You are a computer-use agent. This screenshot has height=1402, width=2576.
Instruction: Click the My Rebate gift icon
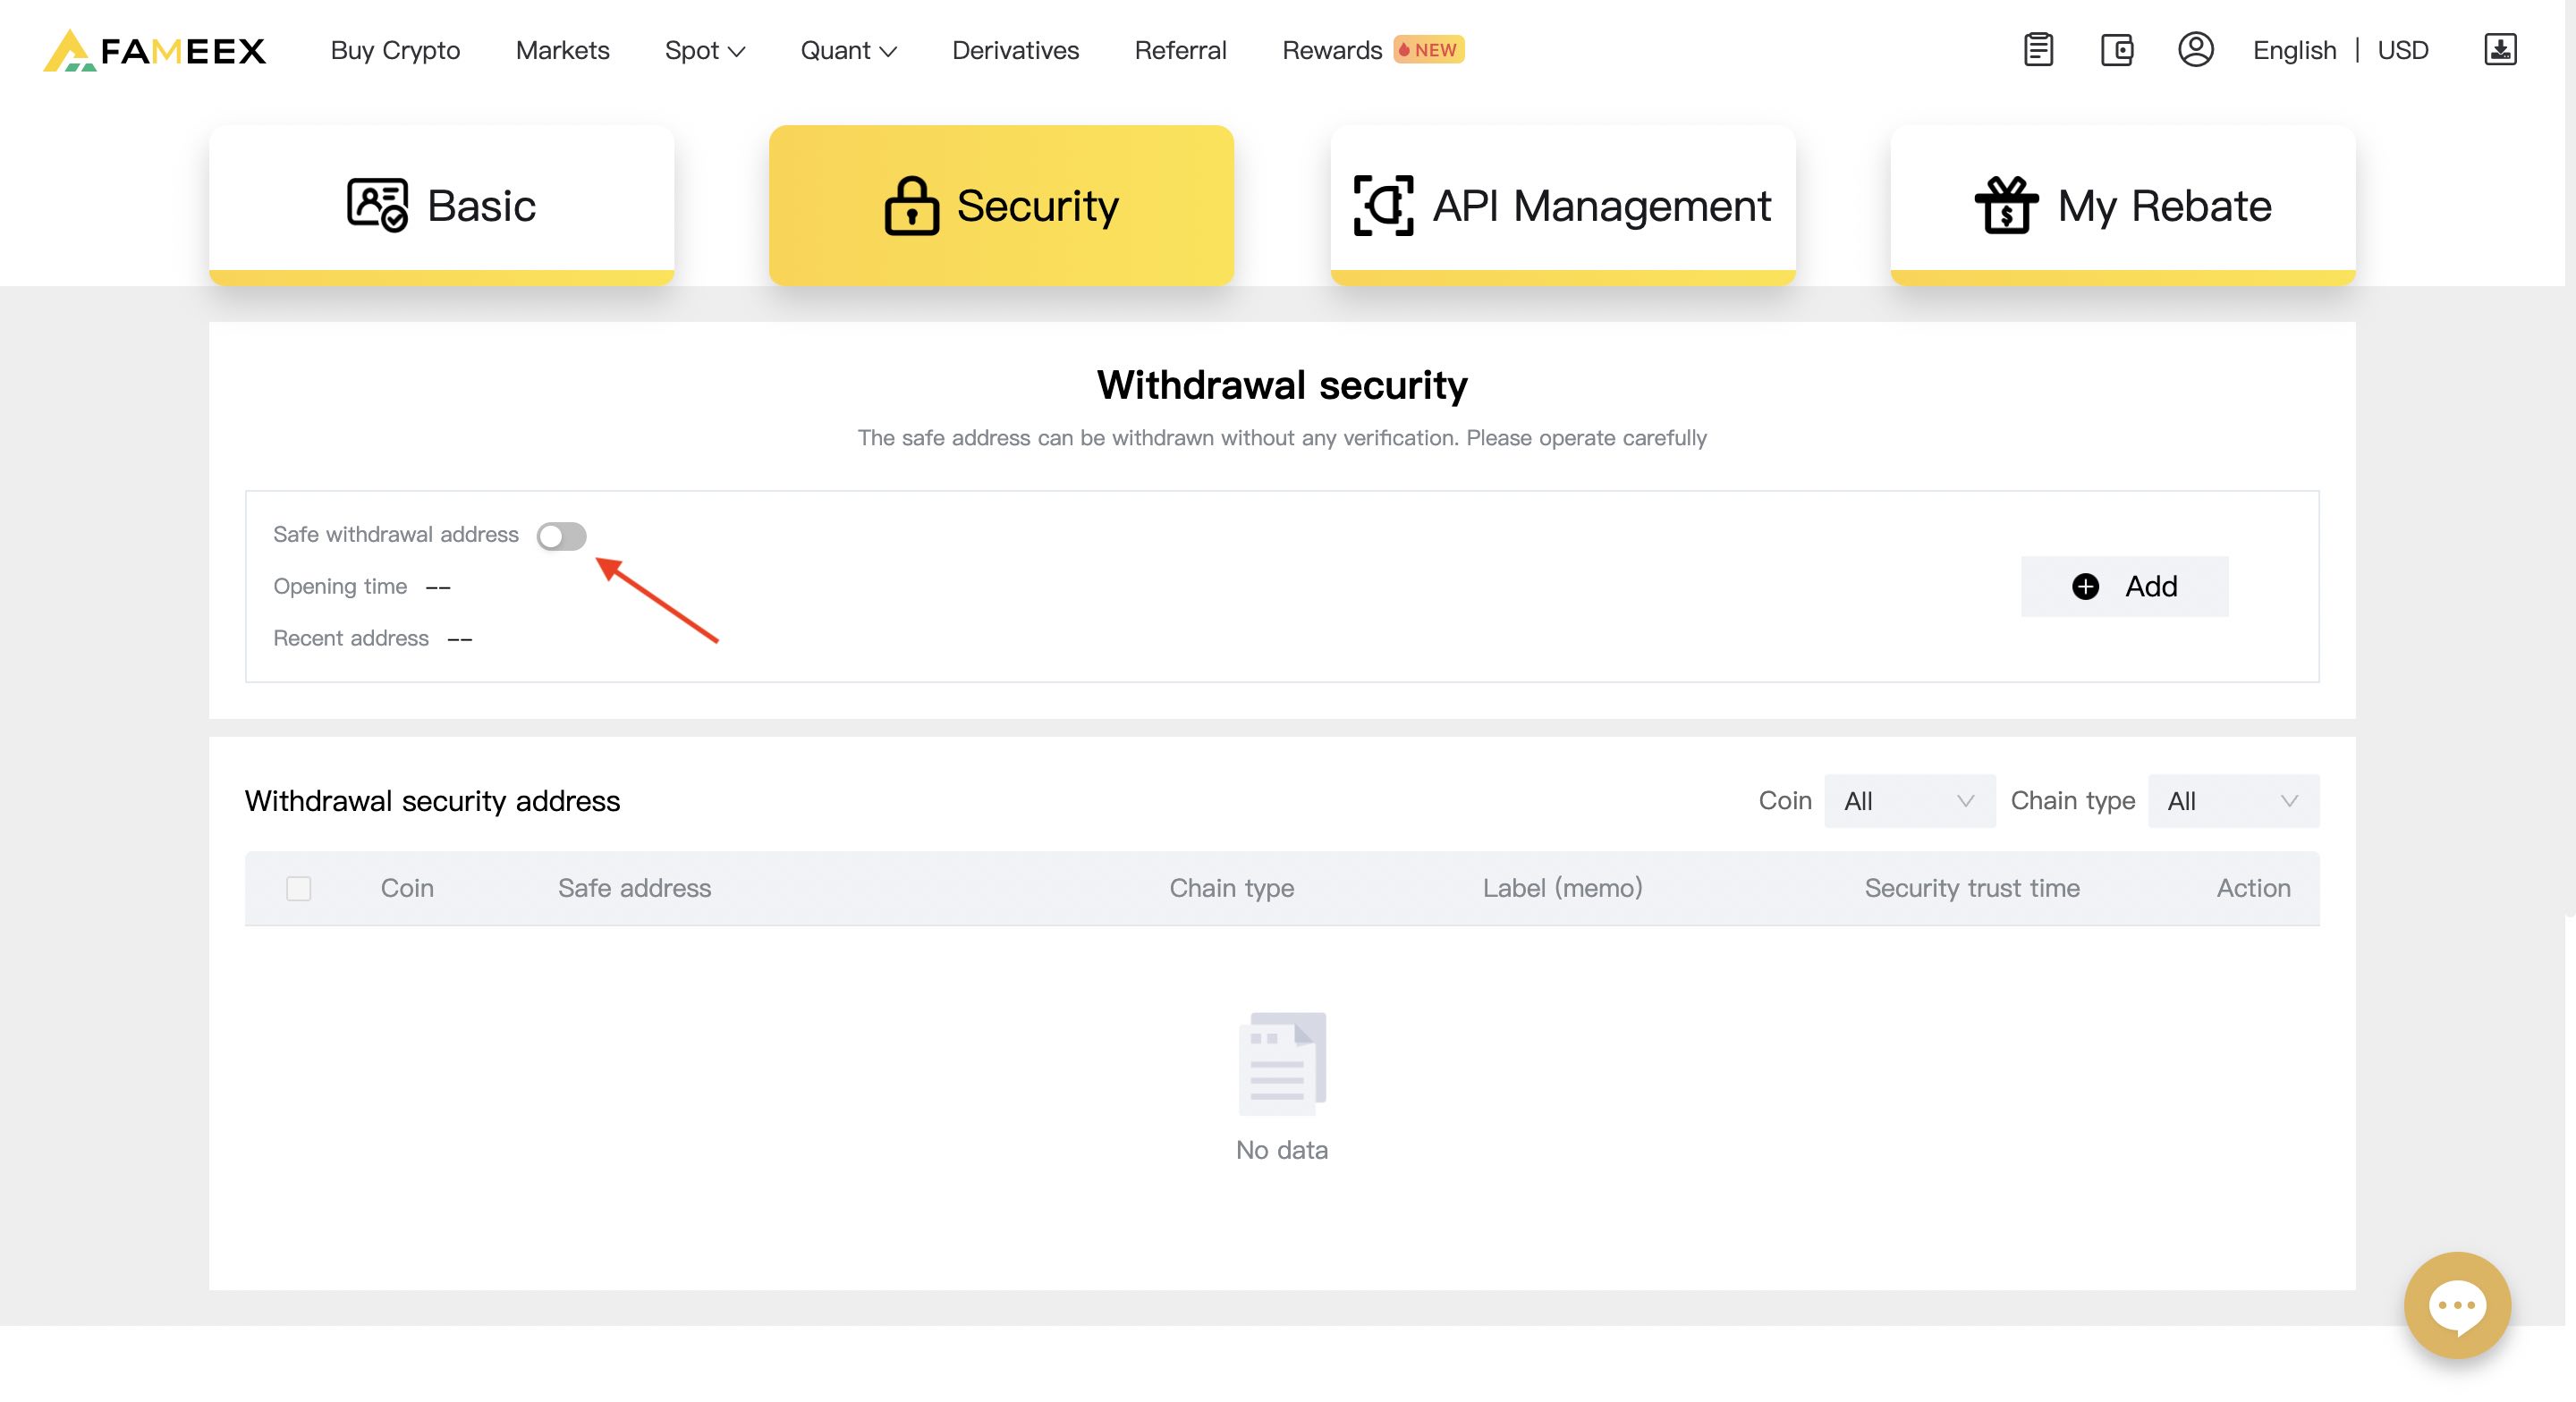[x=2006, y=205]
